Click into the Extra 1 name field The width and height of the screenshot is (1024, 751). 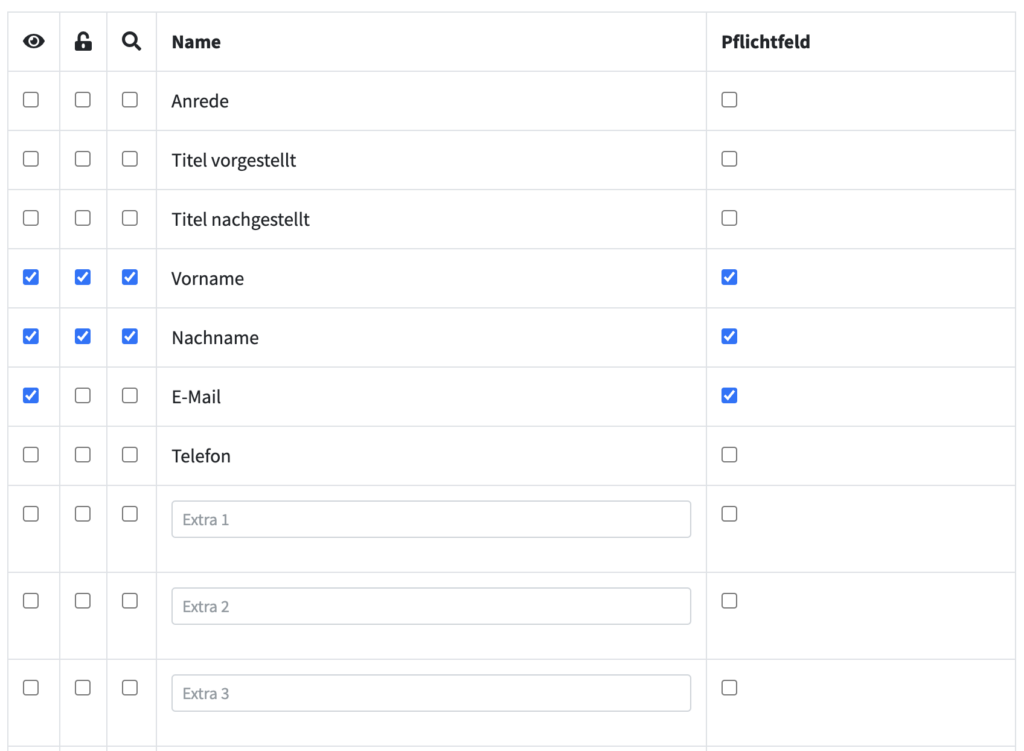431,520
